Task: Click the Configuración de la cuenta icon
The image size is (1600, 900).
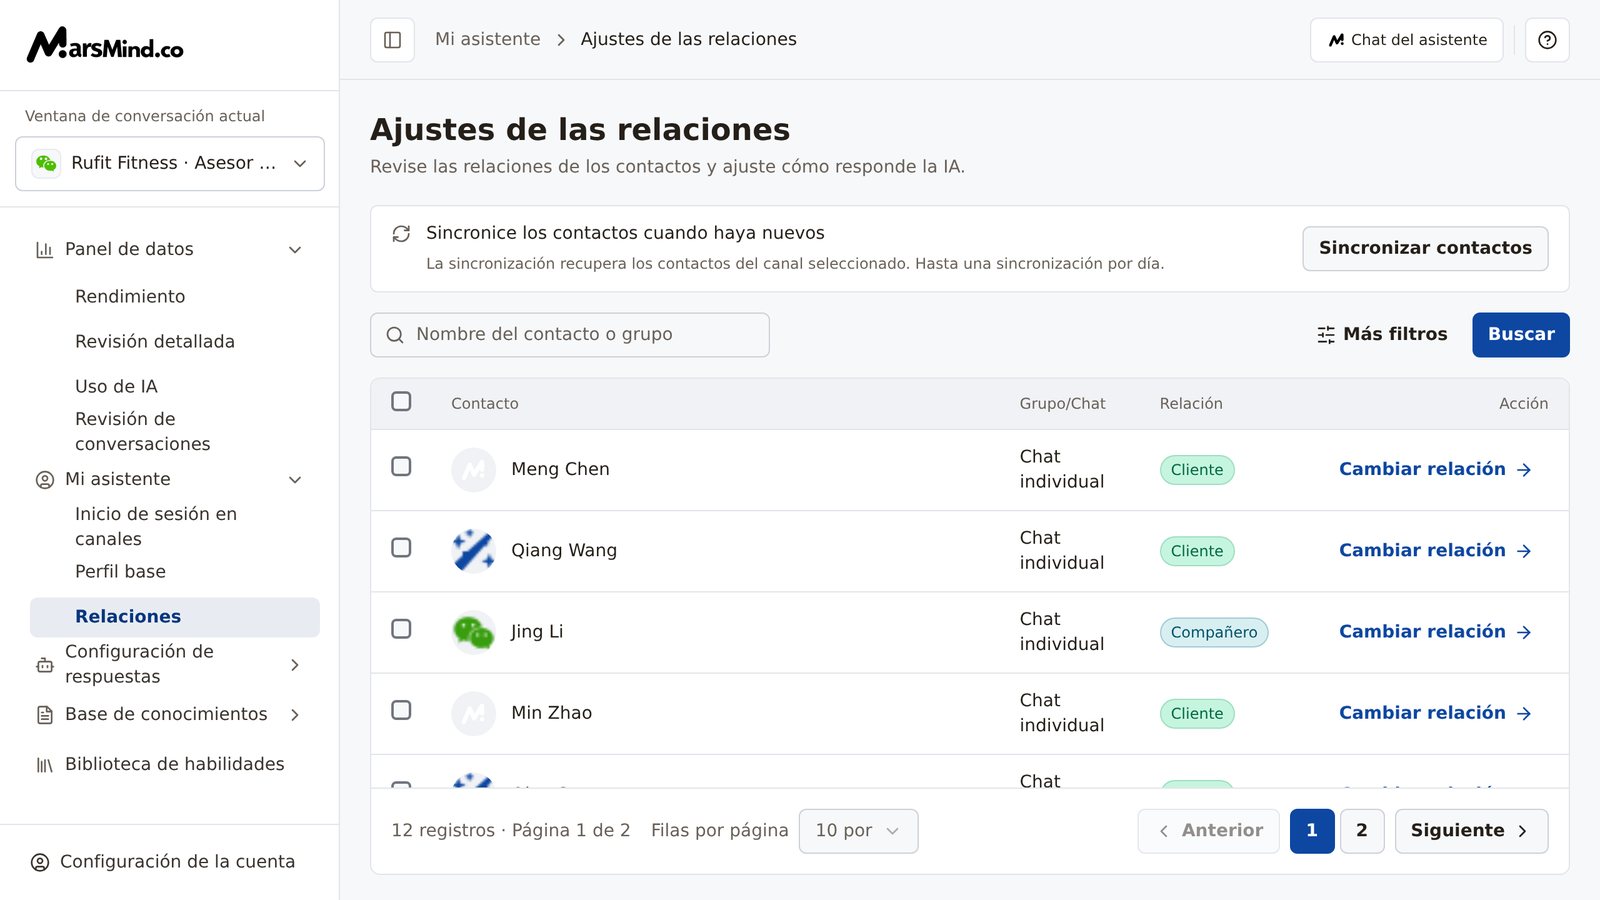Action: [40, 862]
